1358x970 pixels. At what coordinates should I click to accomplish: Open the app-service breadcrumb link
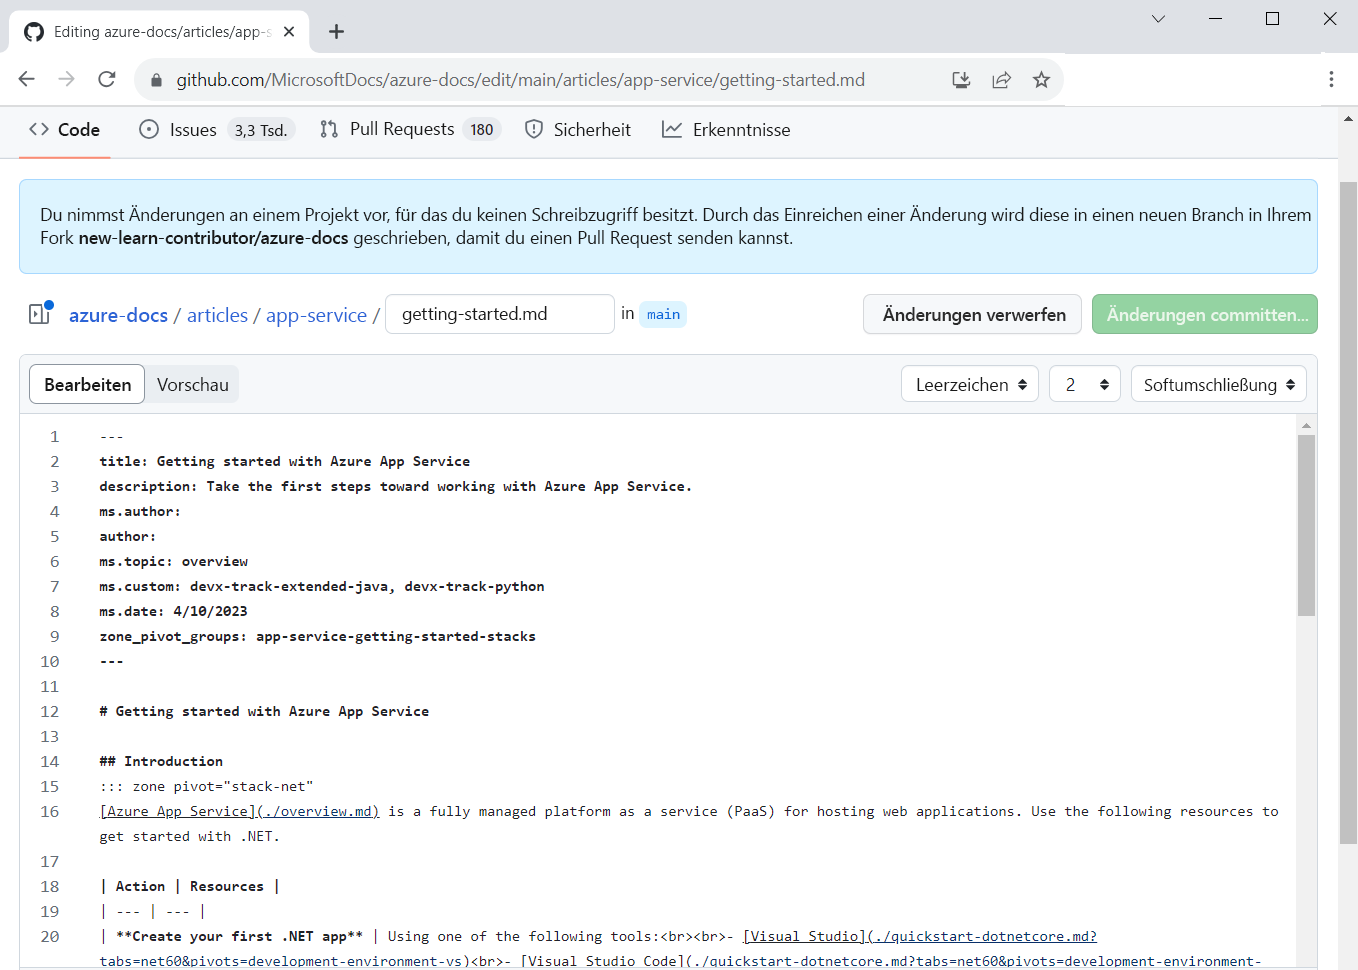pyautogui.click(x=316, y=314)
